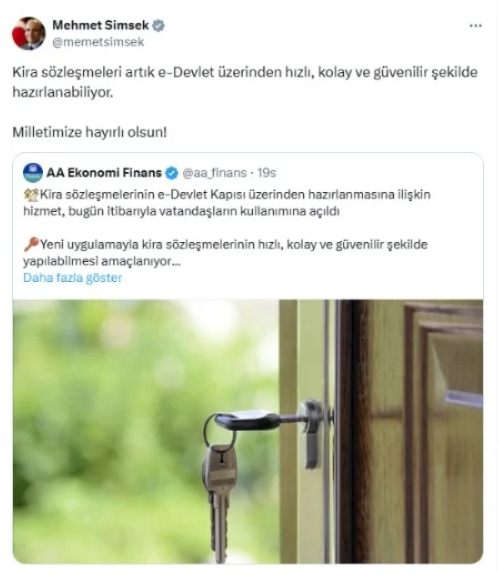Click the blue verified badge beside AA Ekonomi Finans
The height and width of the screenshot is (579, 498).
coord(172,173)
